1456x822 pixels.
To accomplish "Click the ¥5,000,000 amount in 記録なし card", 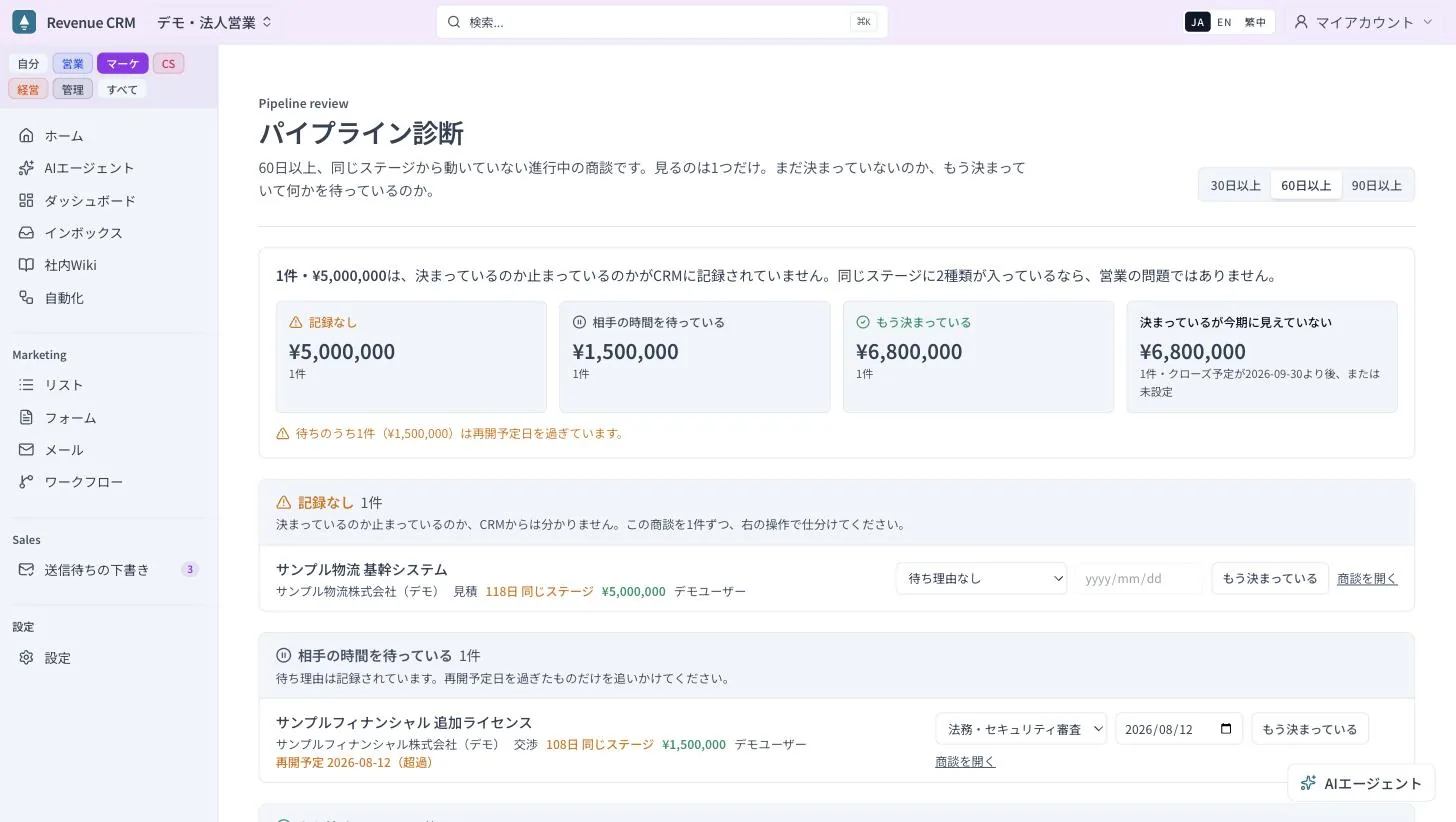I will pos(342,351).
